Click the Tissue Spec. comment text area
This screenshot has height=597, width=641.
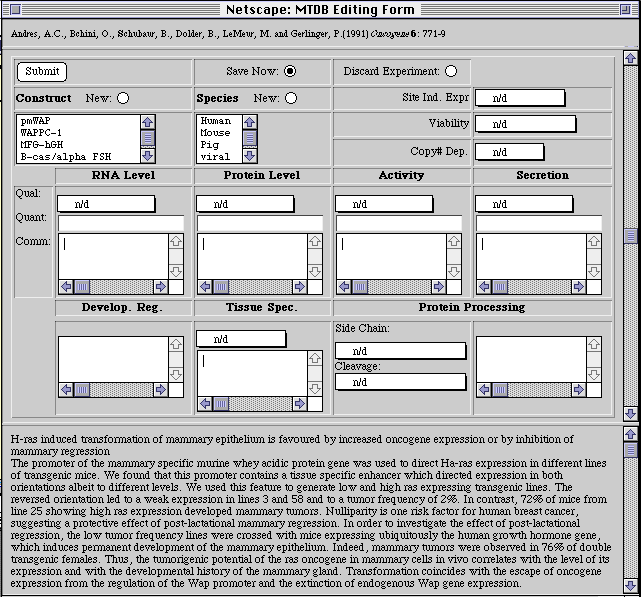click(252, 373)
